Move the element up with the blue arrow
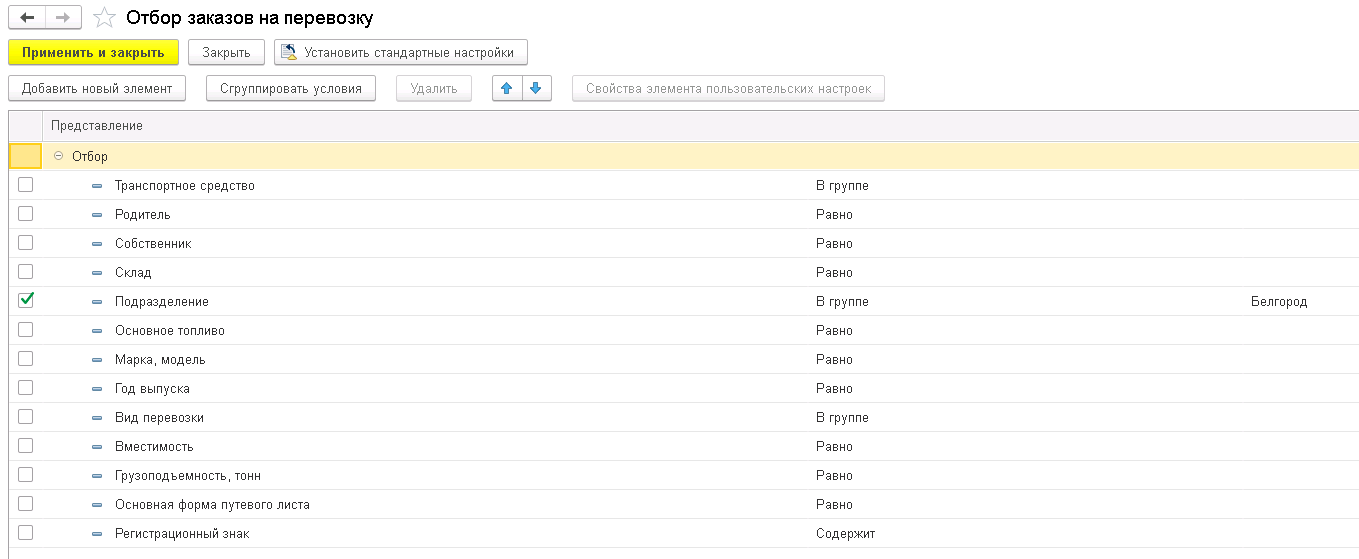The image size is (1359, 559). point(507,88)
